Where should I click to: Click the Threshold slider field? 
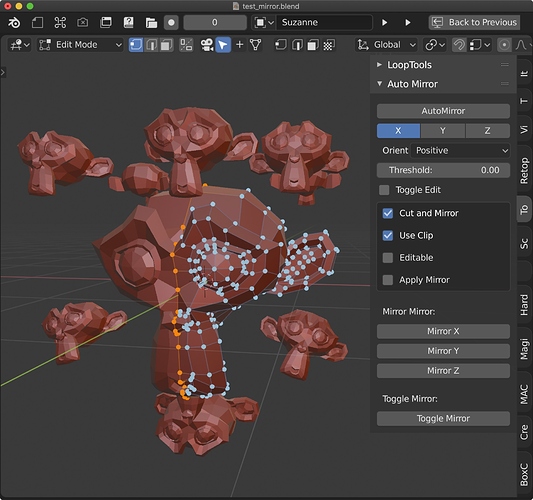(x=443, y=170)
